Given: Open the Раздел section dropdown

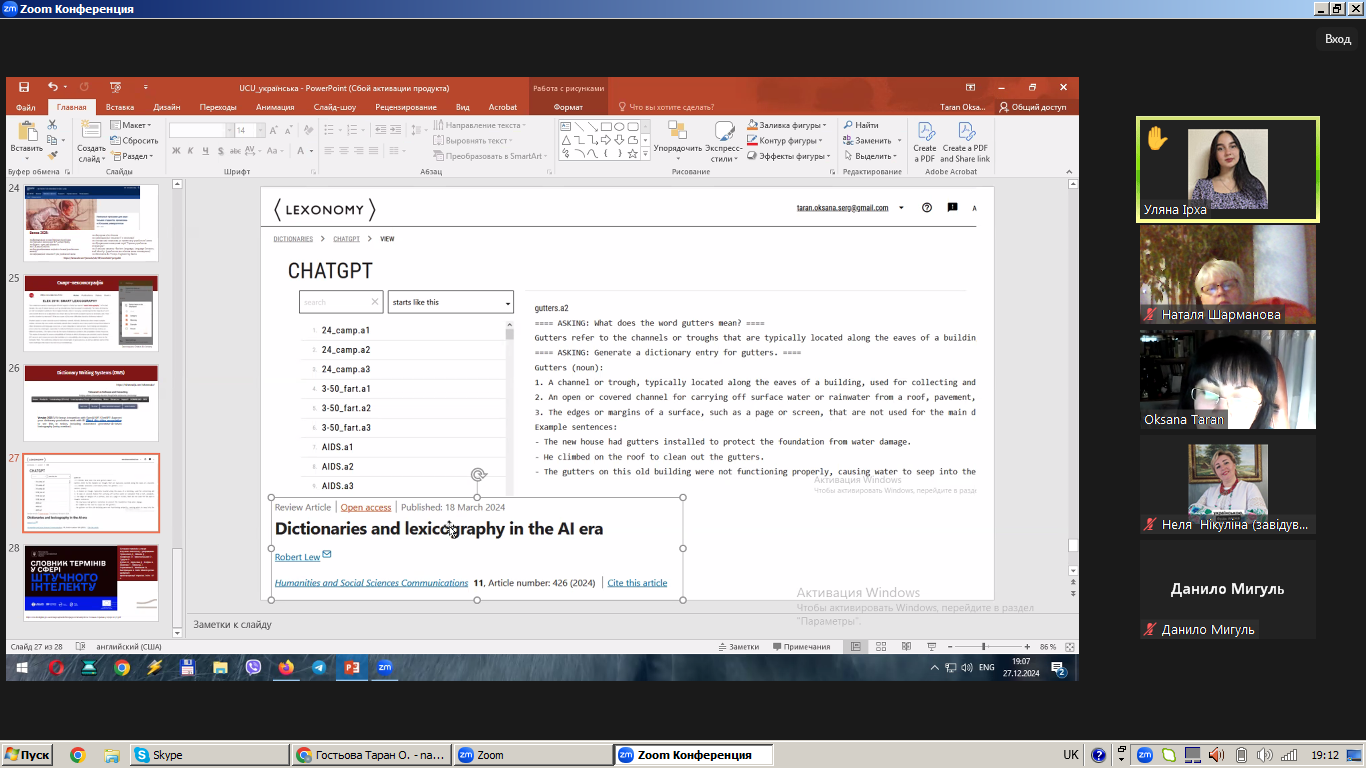Looking at the screenshot, I should pos(131,156).
